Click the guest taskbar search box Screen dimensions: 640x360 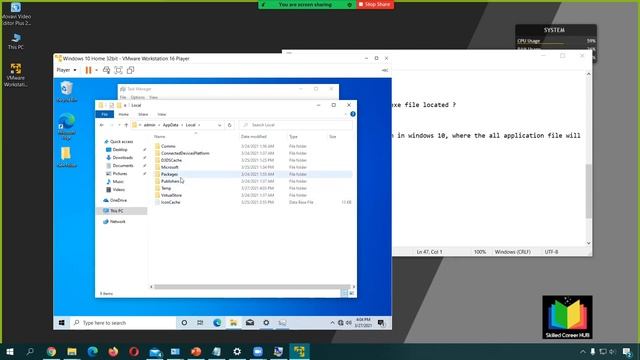click(123, 322)
